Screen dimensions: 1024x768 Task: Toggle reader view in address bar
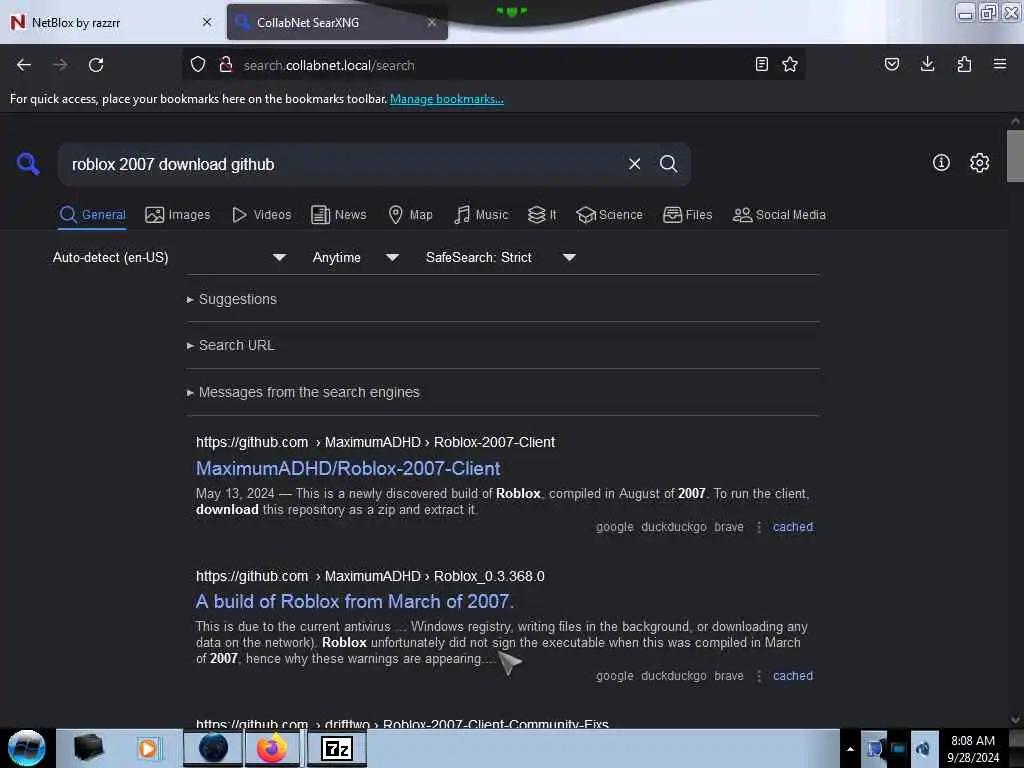coord(761,64)
